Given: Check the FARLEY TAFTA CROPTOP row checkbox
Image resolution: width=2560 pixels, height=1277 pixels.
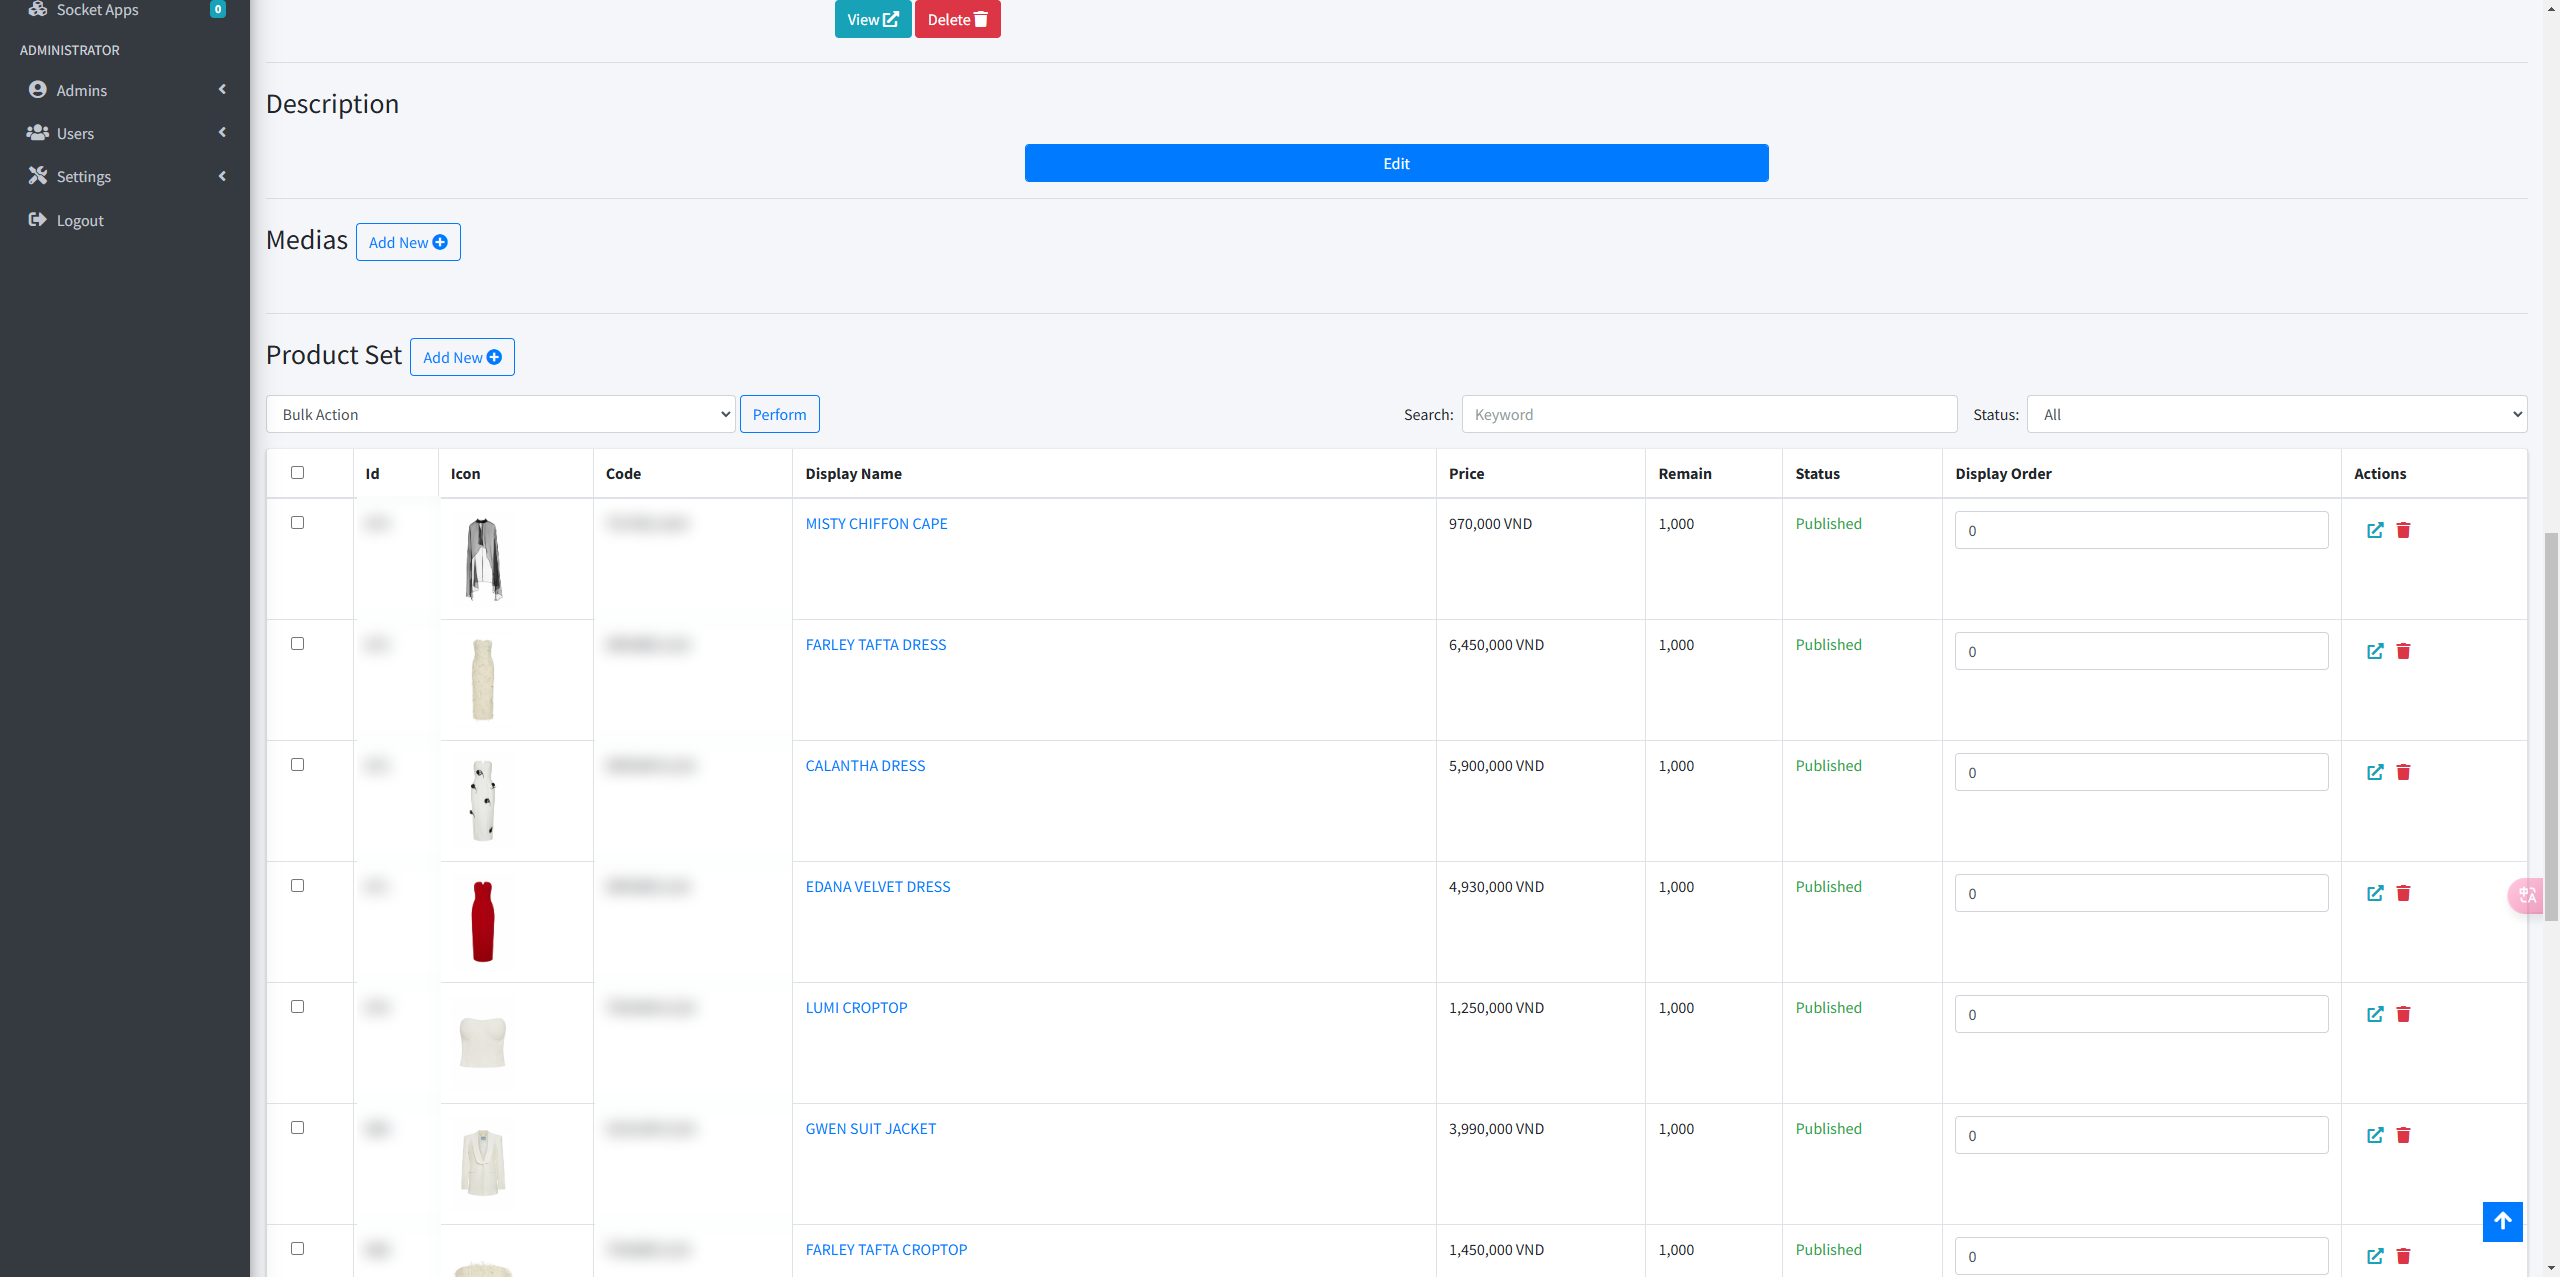Looking at the screenshot, I should pos(297,1249).
